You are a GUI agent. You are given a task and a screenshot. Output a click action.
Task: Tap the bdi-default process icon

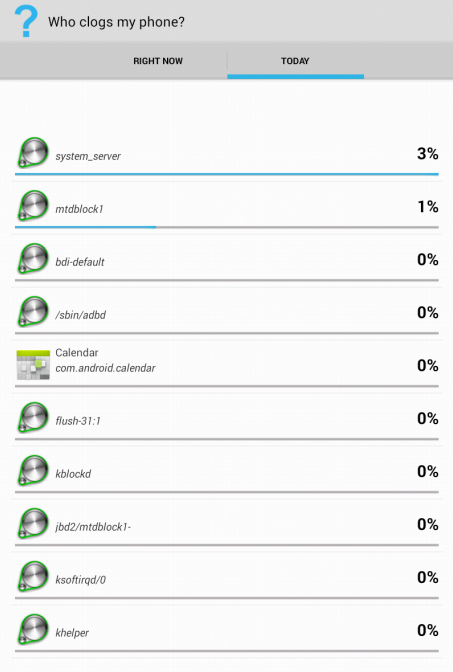pos(33,258)
